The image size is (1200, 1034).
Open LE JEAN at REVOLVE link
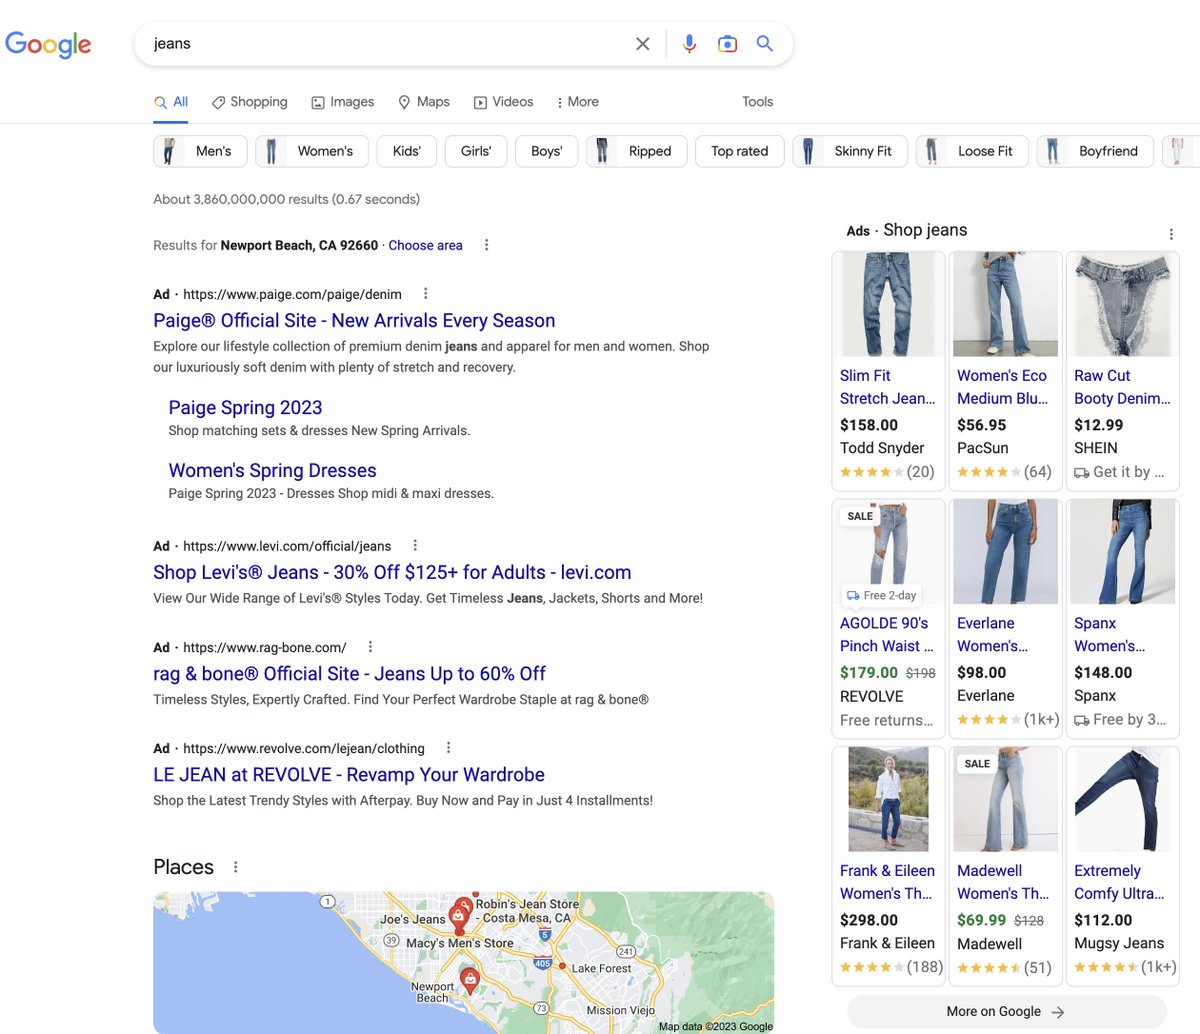[x=349, y=775]
